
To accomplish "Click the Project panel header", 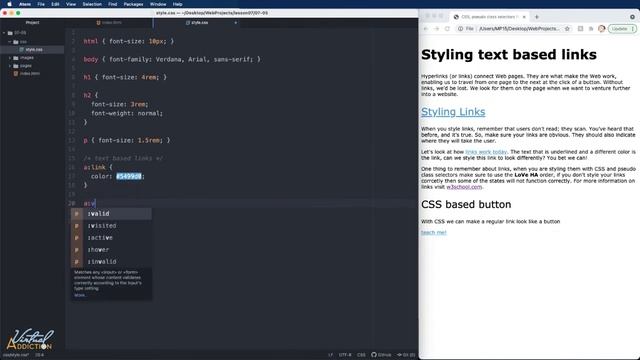I will 32,22.
